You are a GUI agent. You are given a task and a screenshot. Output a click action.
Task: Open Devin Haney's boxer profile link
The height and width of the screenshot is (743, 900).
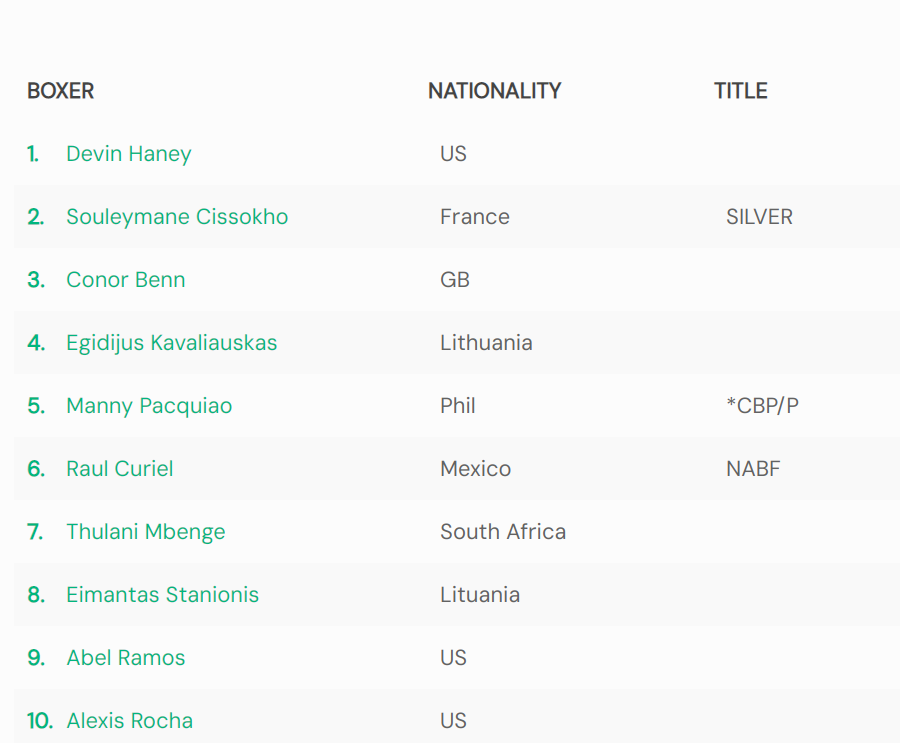(x=129, y=154)
